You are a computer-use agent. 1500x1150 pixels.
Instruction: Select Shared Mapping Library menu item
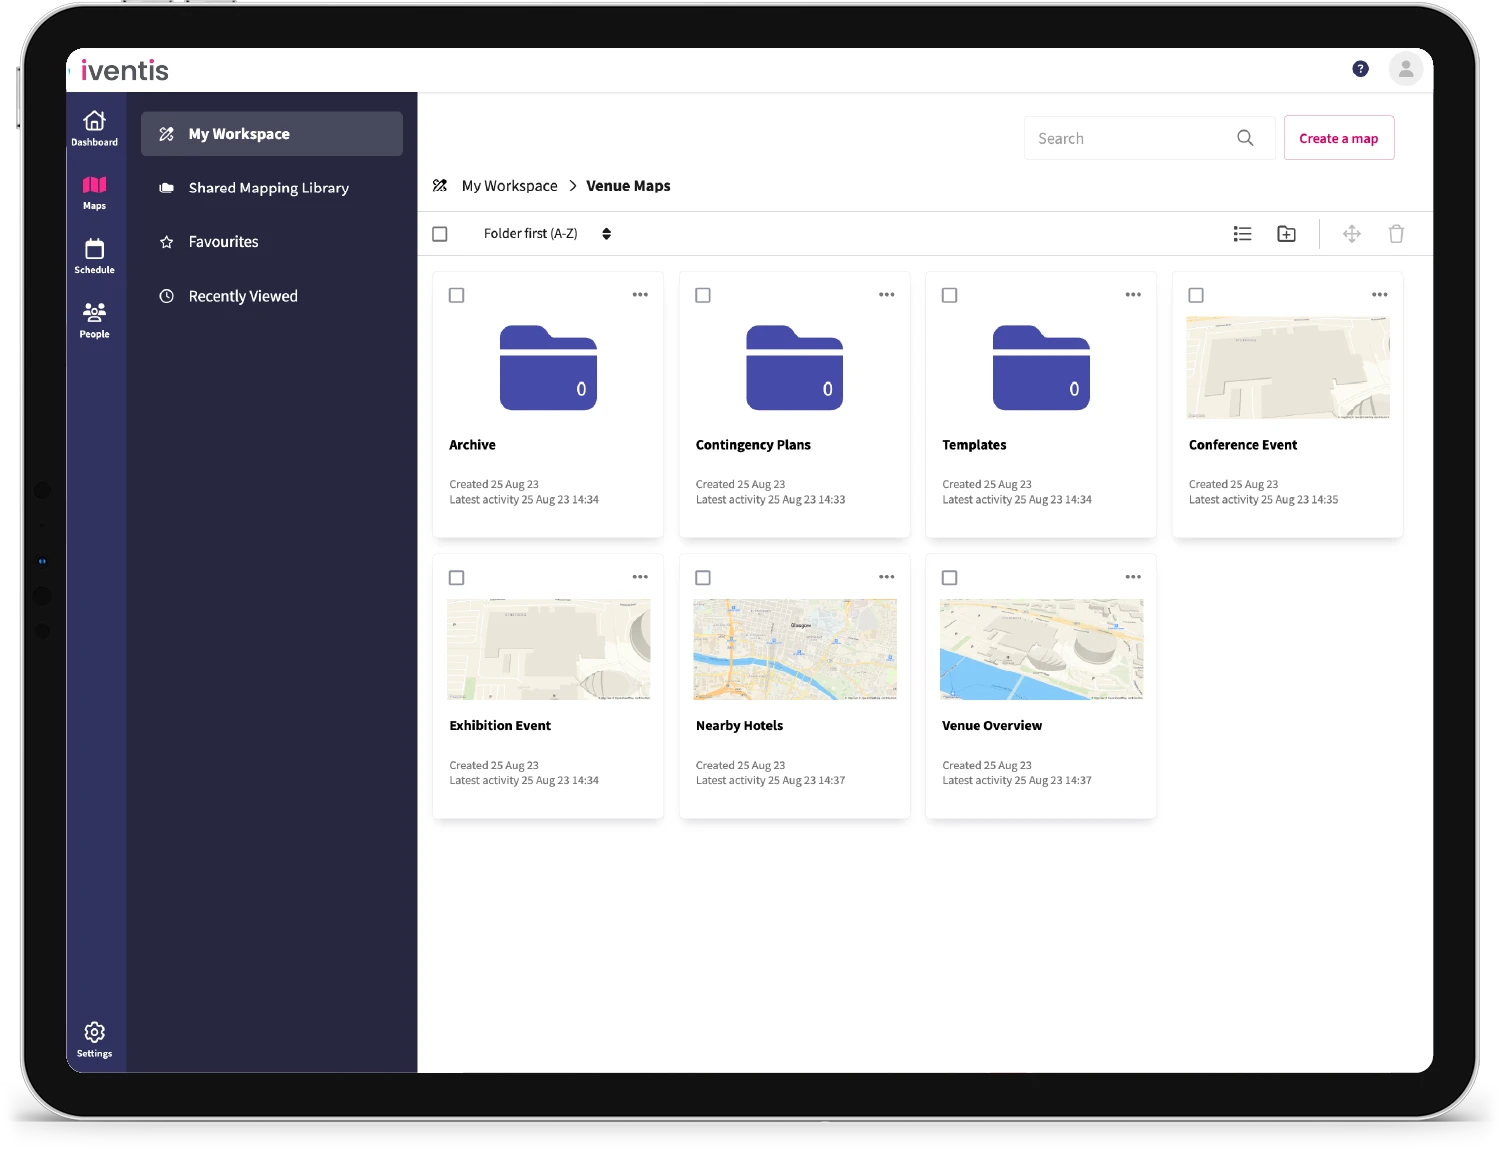tap(268, 188)
